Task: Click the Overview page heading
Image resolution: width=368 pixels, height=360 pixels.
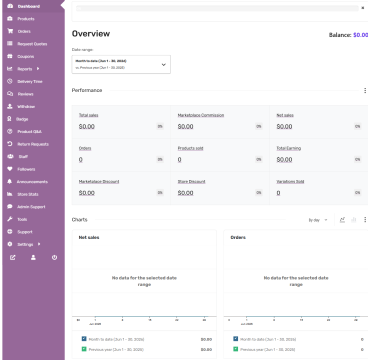Action: tap(91, 34)
